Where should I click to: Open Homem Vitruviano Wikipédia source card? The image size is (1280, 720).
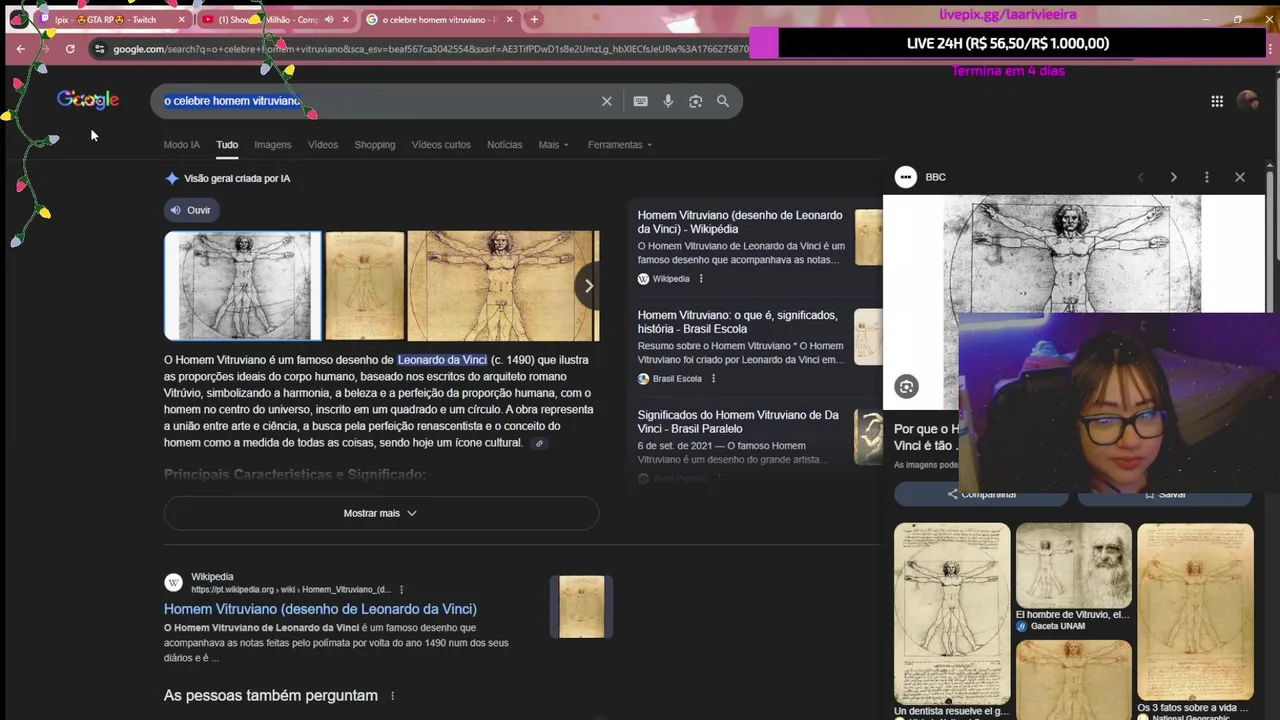coord(740,222)
